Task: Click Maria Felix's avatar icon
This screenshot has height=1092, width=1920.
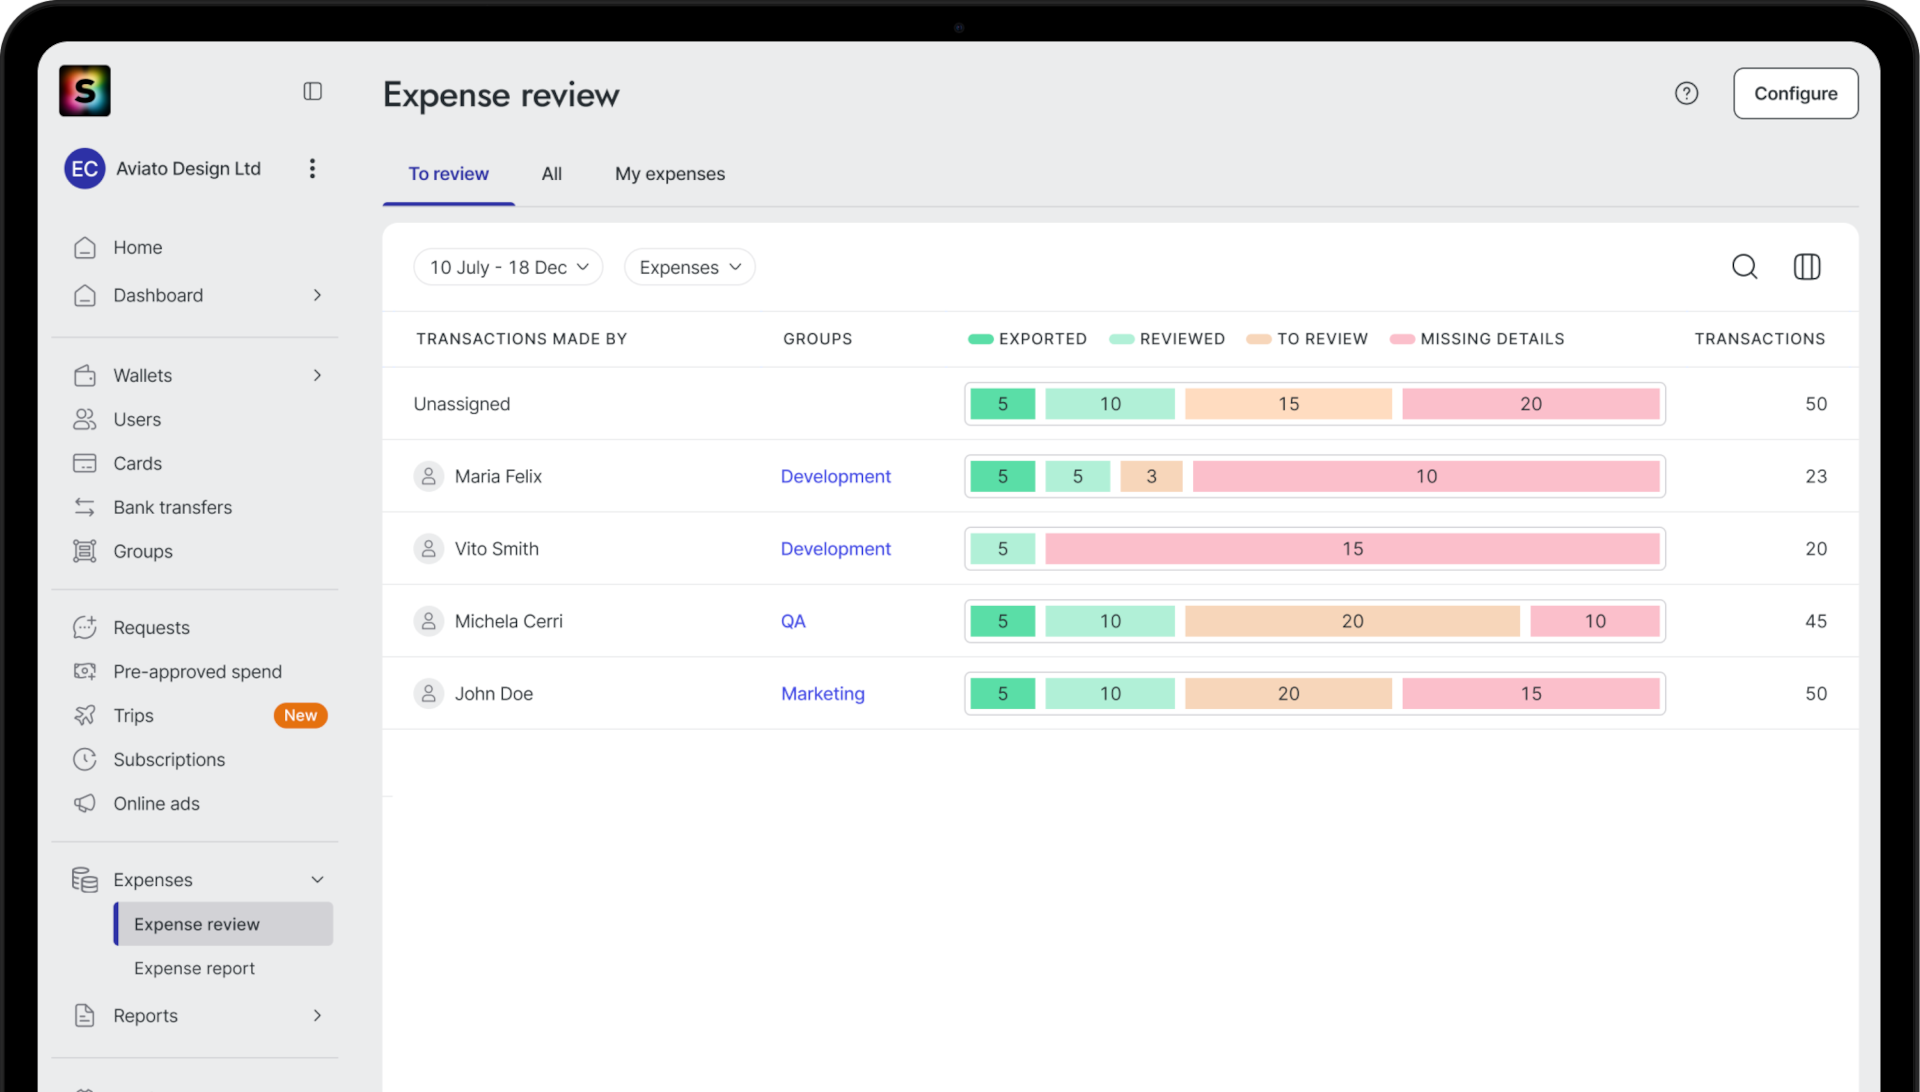Action: (428, 476)
